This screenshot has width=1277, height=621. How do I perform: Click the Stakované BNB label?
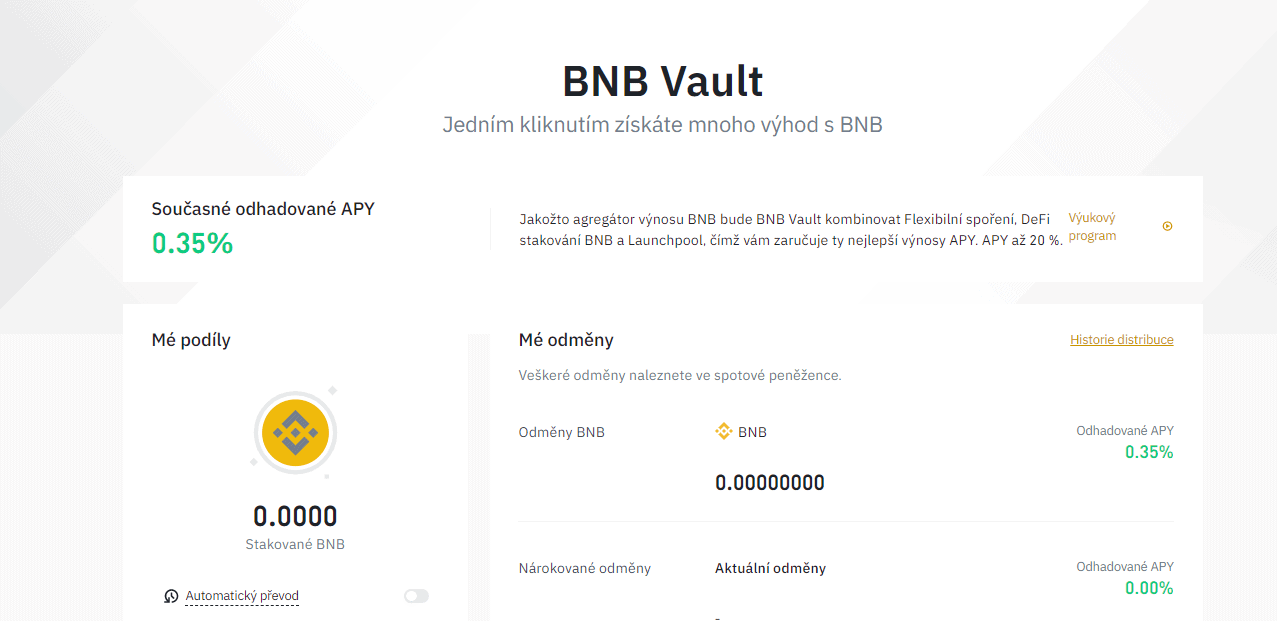pos(295,545)
